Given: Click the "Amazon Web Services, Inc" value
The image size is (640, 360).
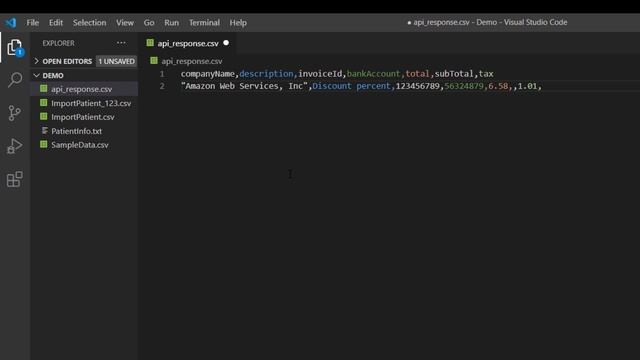Looking at the screenshot, I should pyautogui.click(x=244, y=86).
